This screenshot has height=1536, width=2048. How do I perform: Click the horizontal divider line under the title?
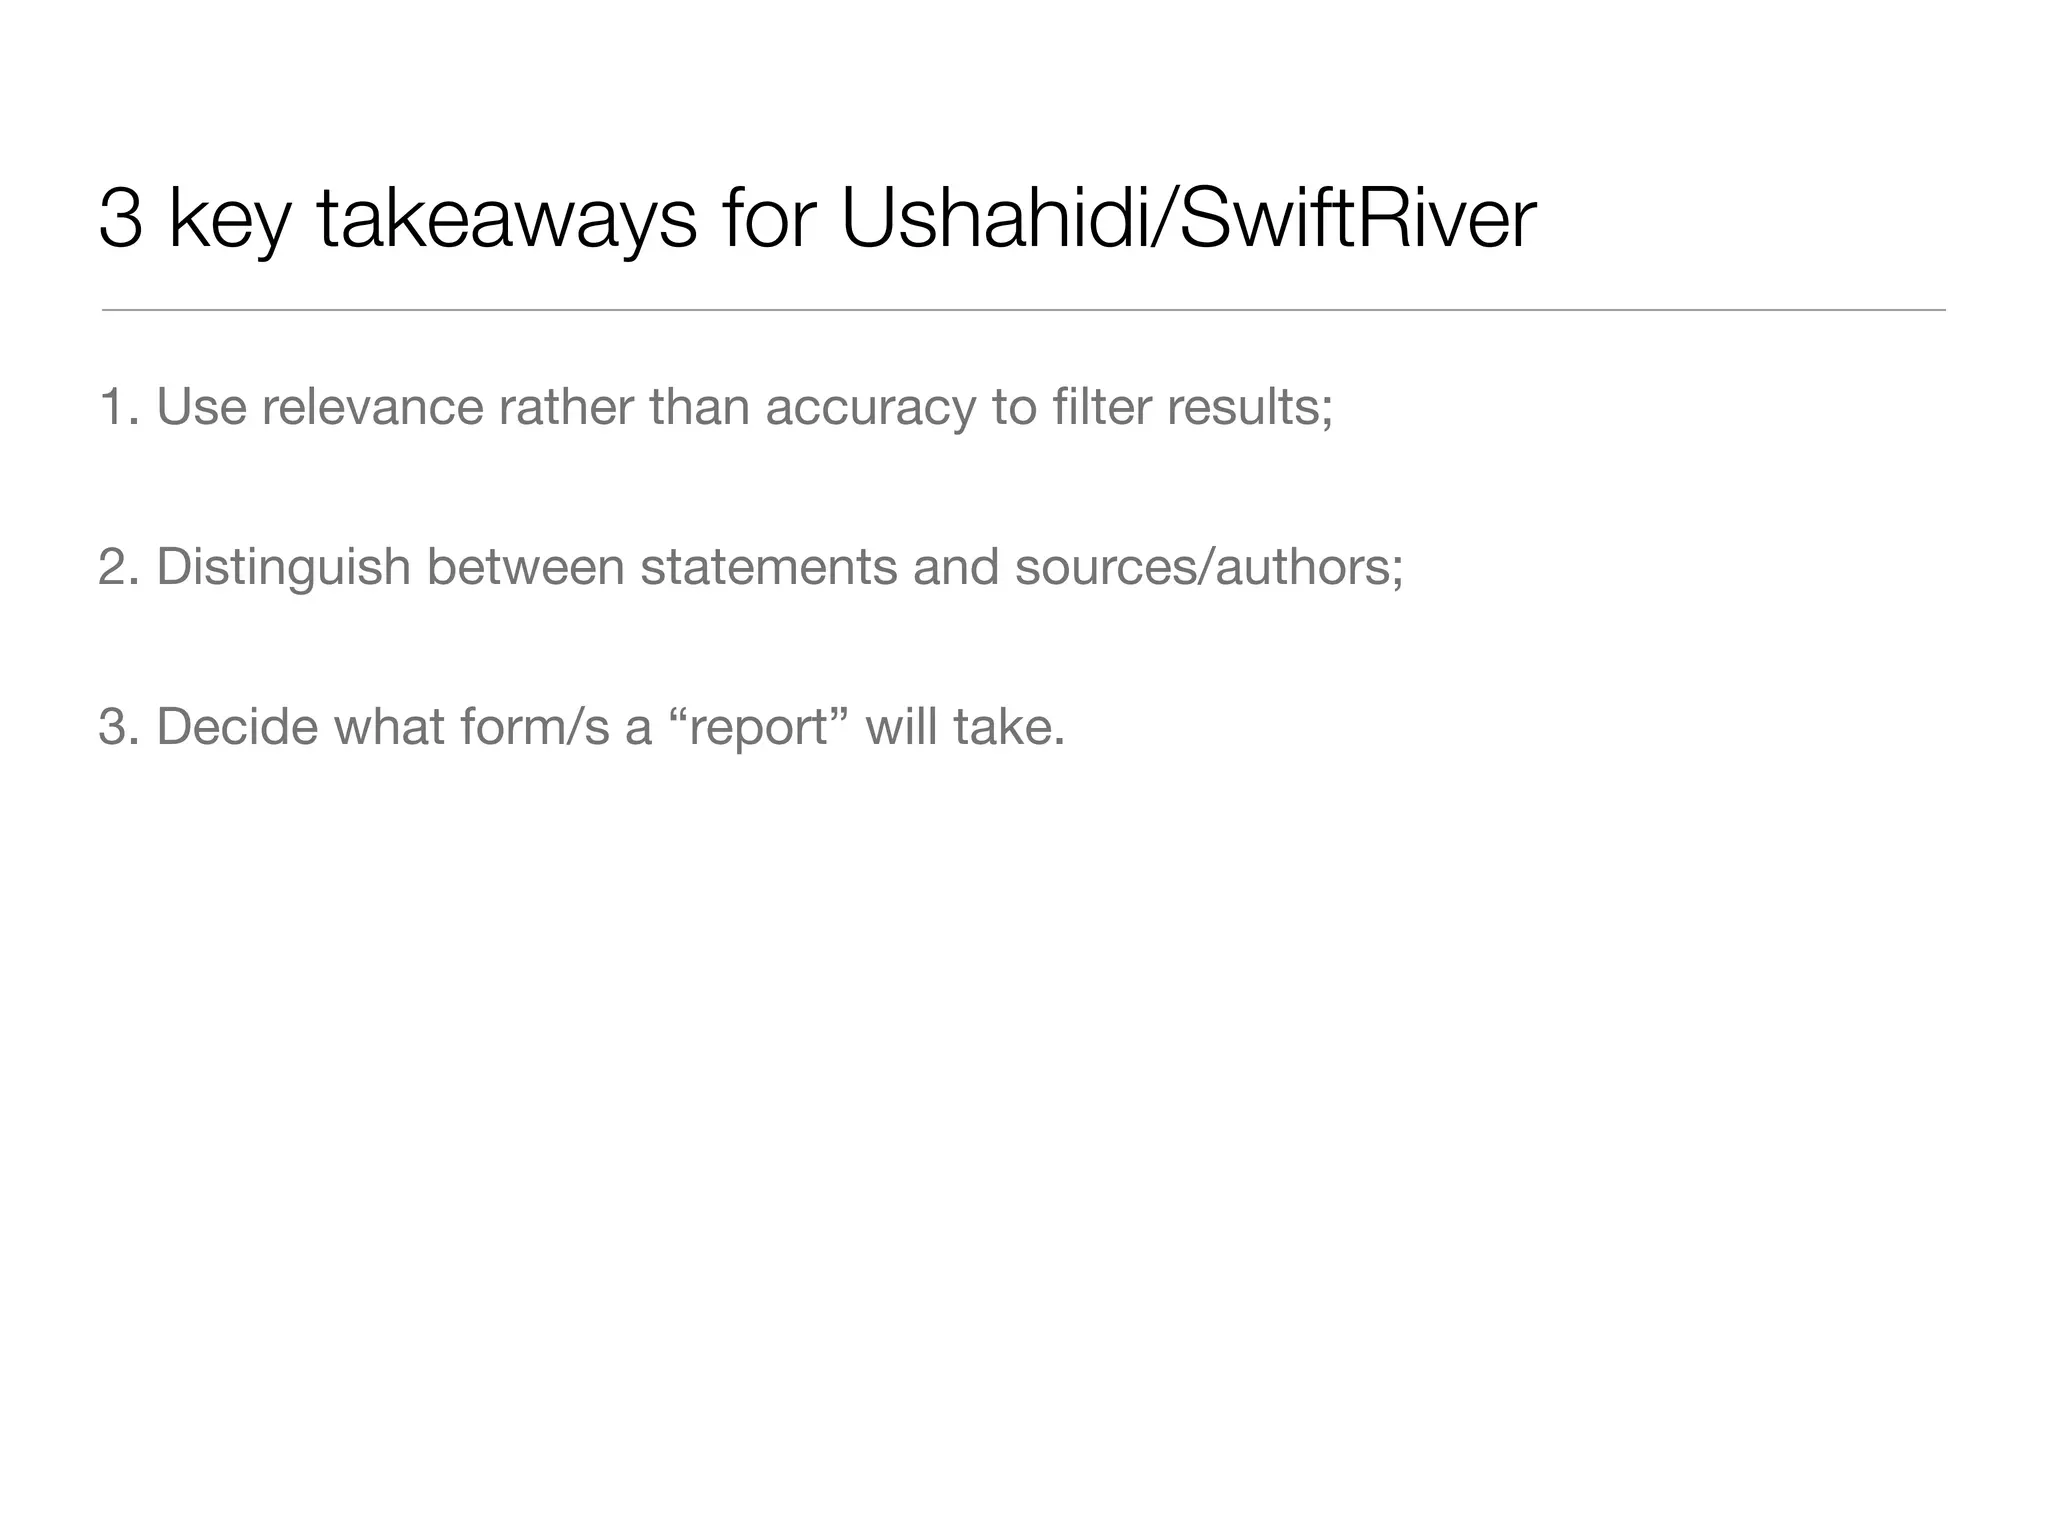point(1023,310)
